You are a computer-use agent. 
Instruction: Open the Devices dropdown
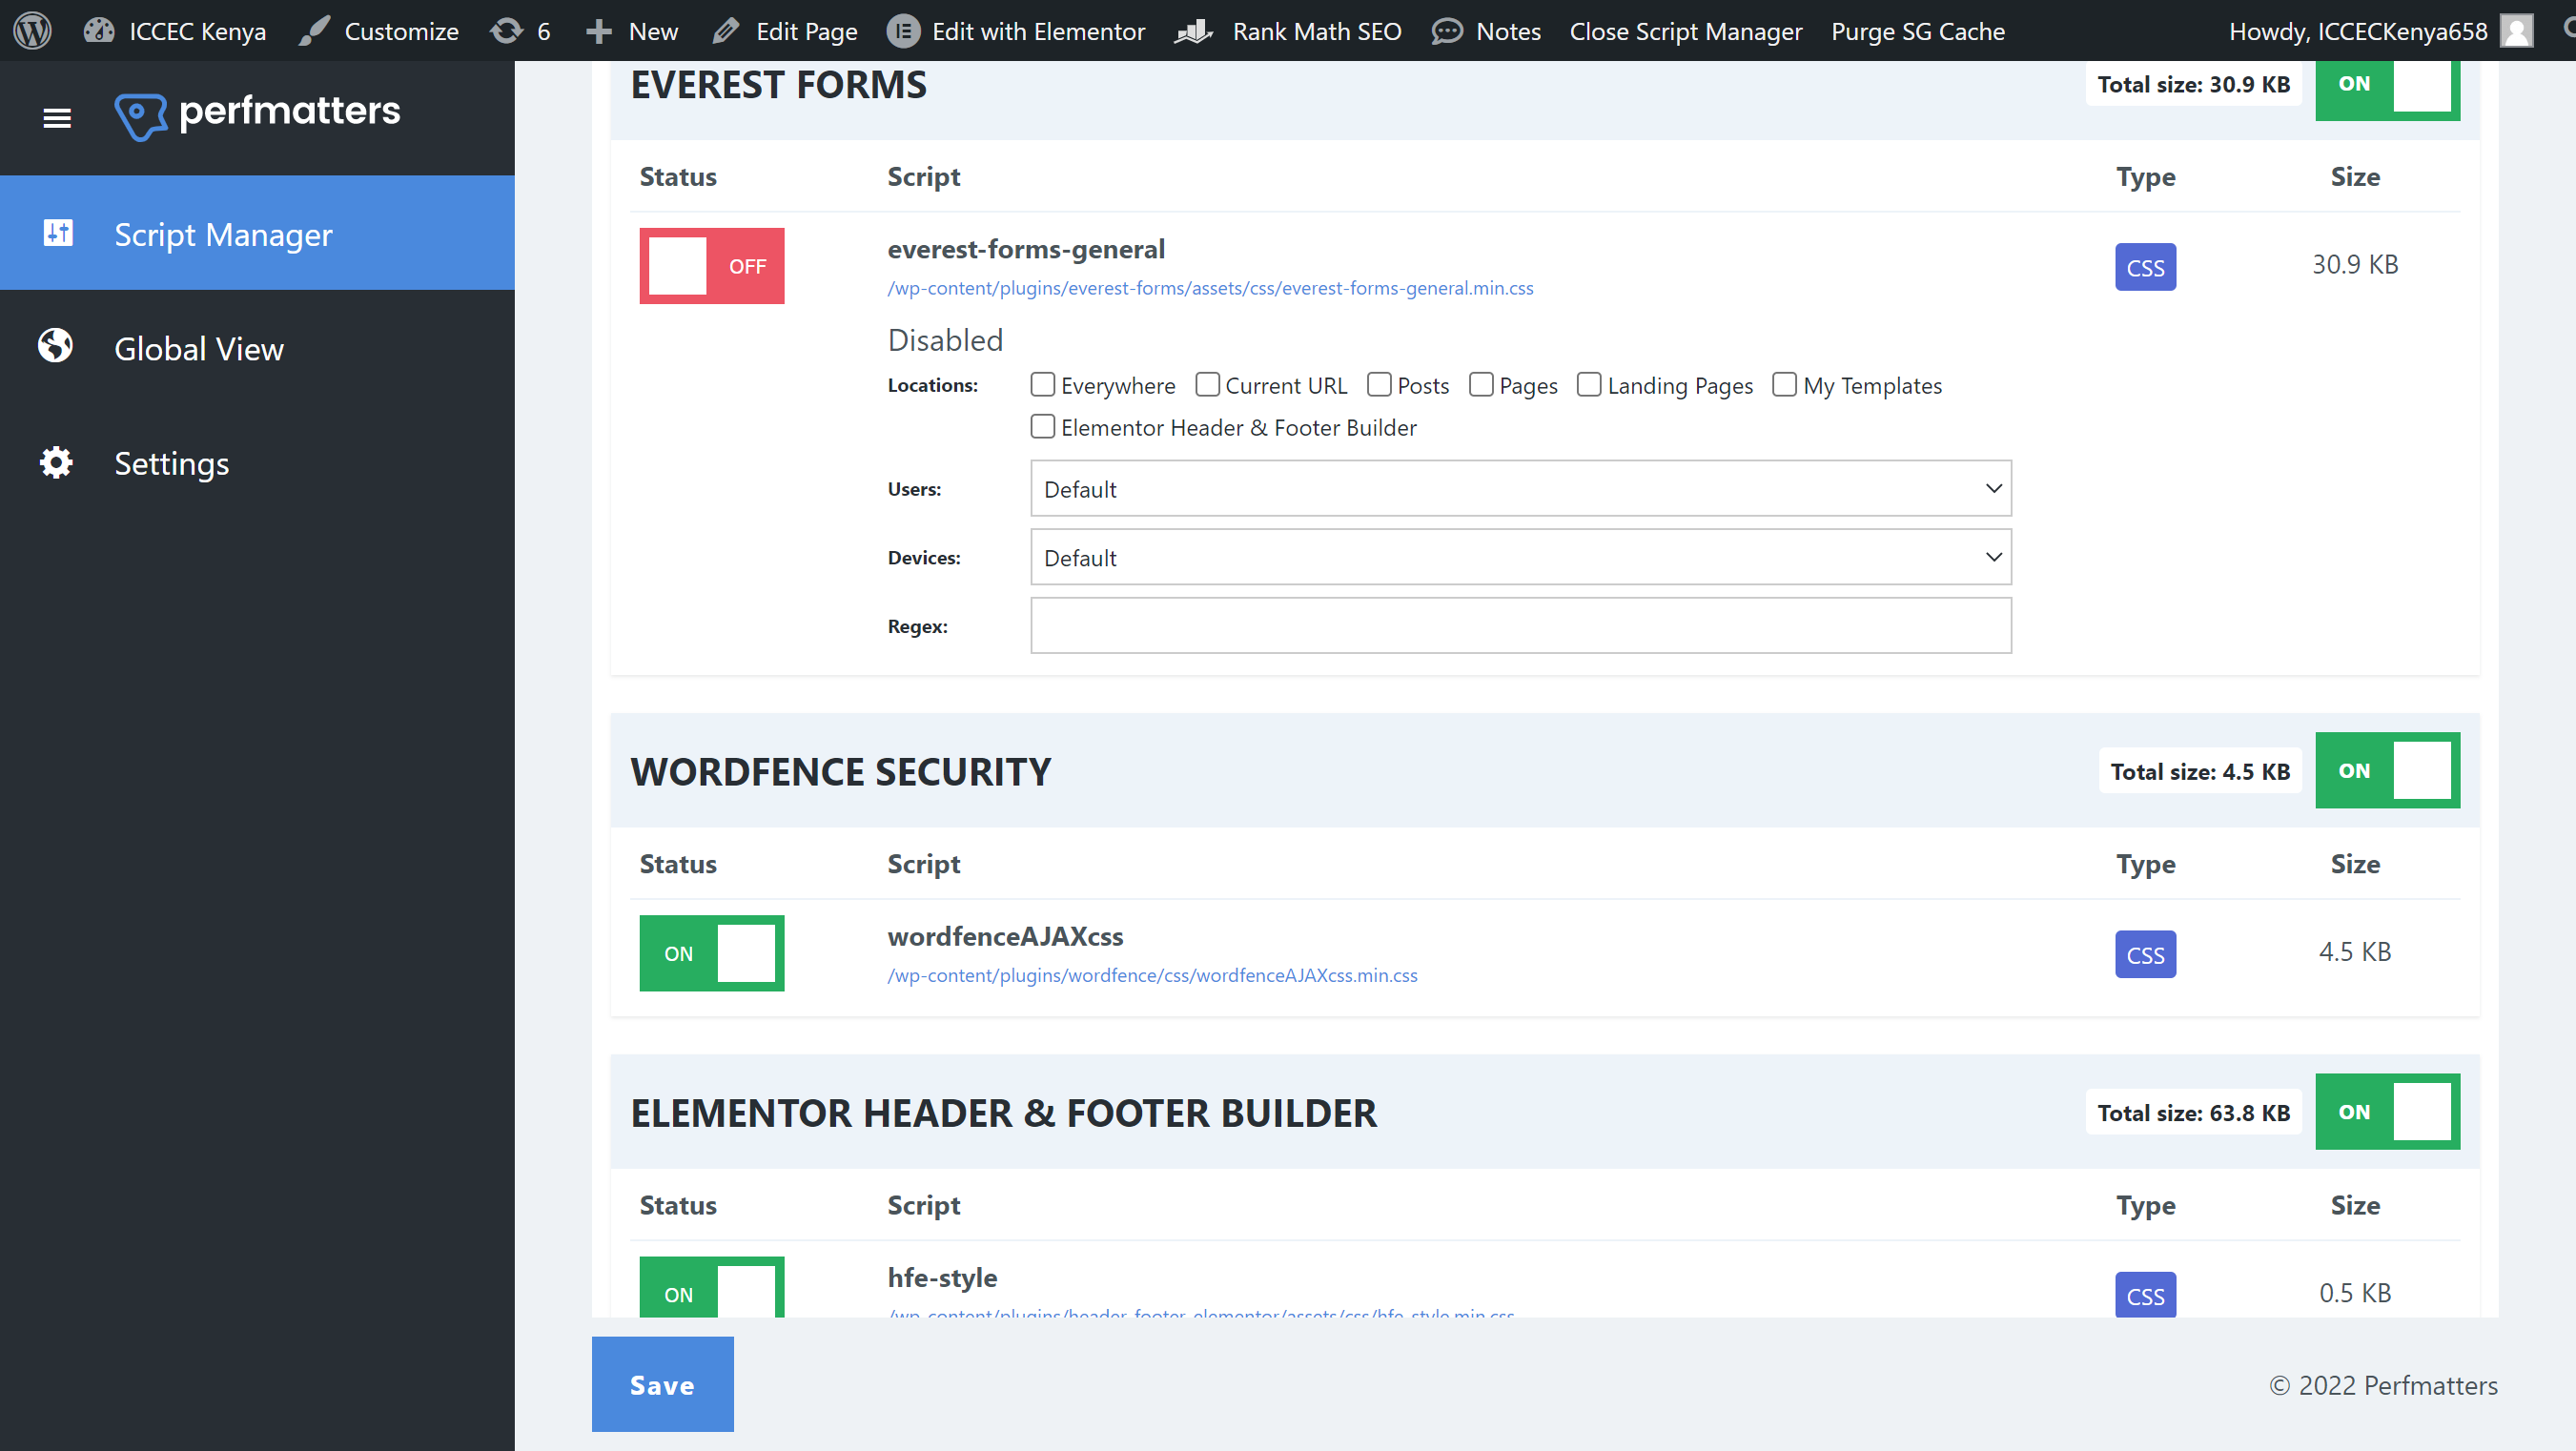tap(1521, 557)
